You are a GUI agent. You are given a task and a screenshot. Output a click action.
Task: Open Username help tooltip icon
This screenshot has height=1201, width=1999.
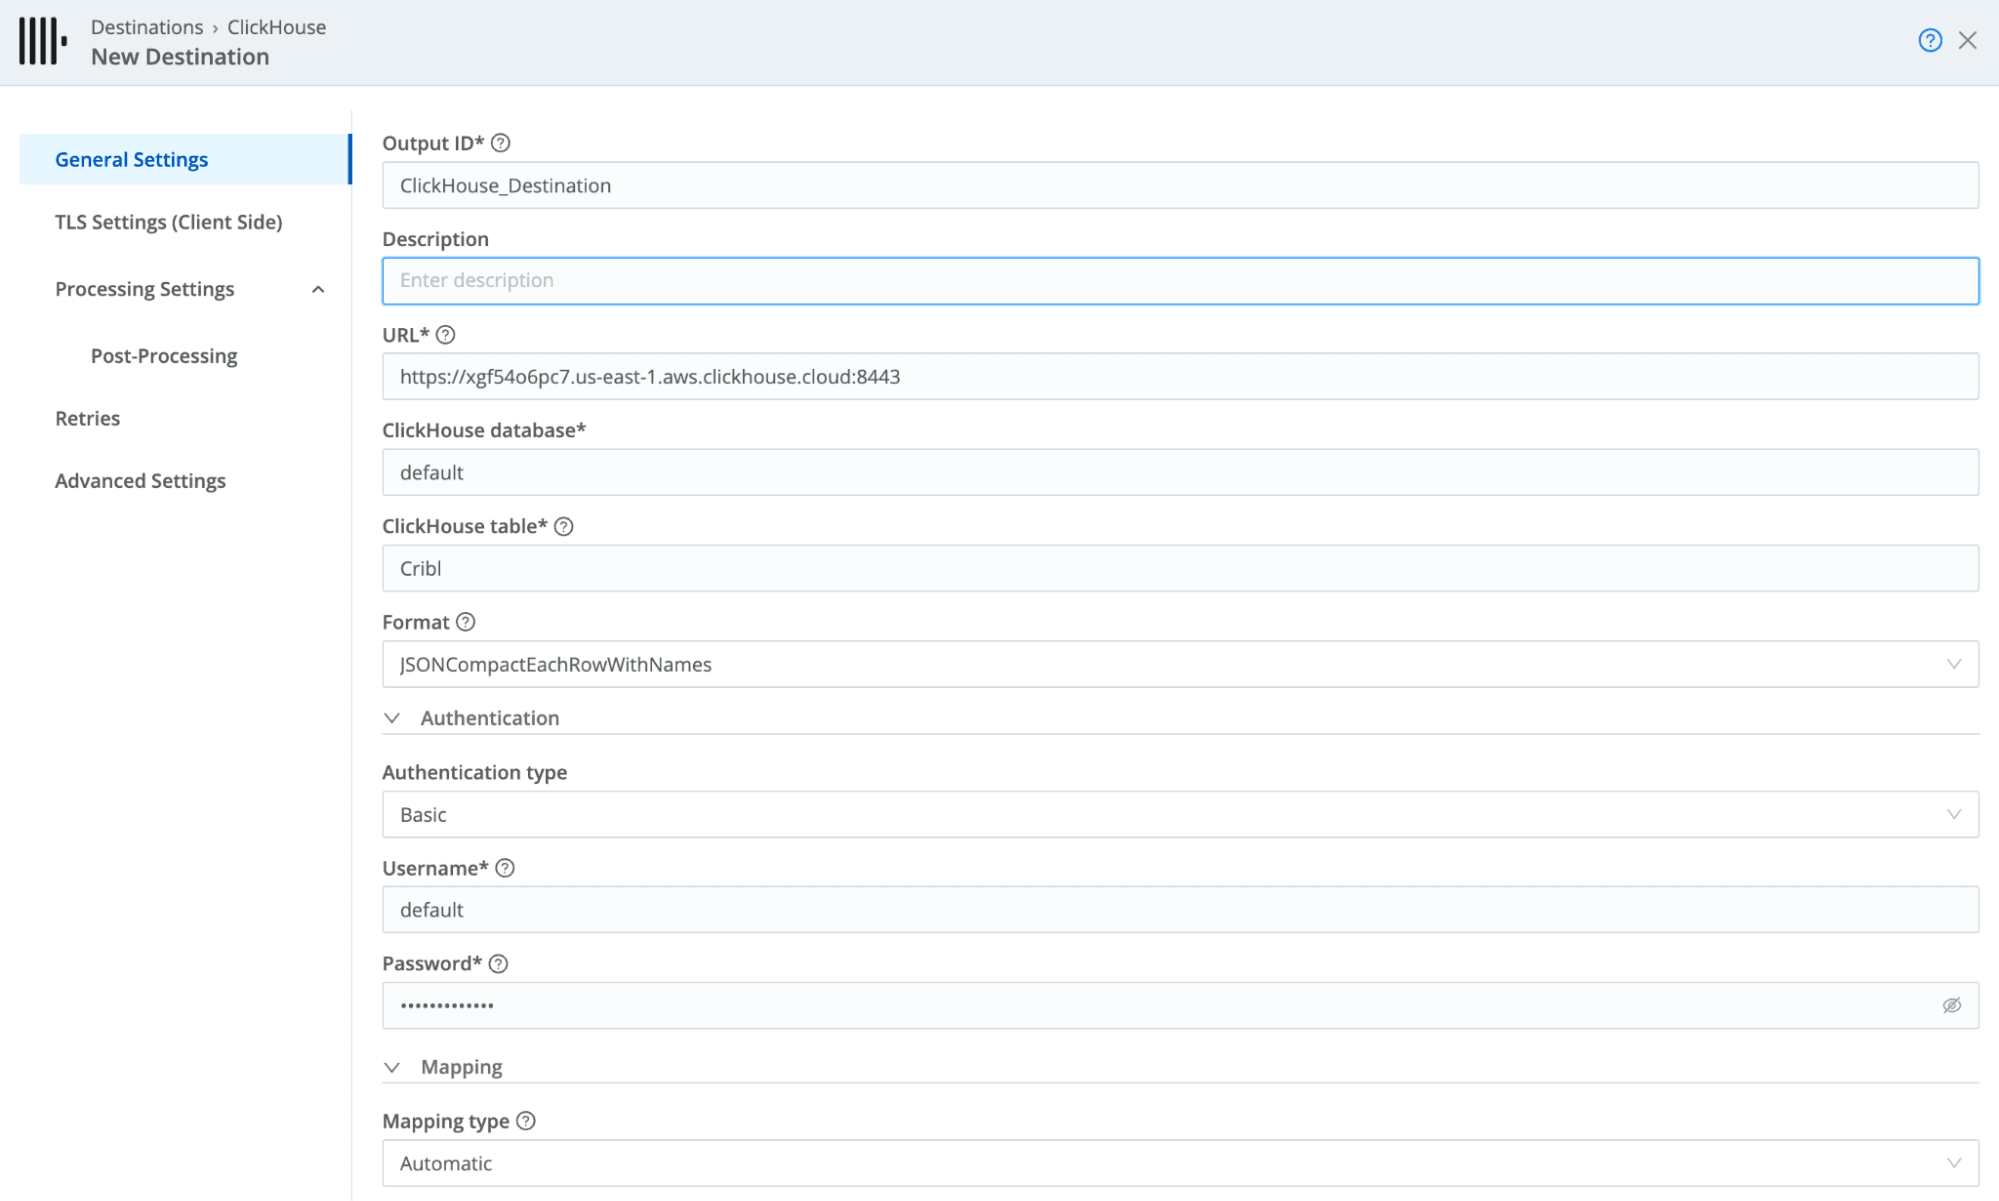(x=505, y=868)
